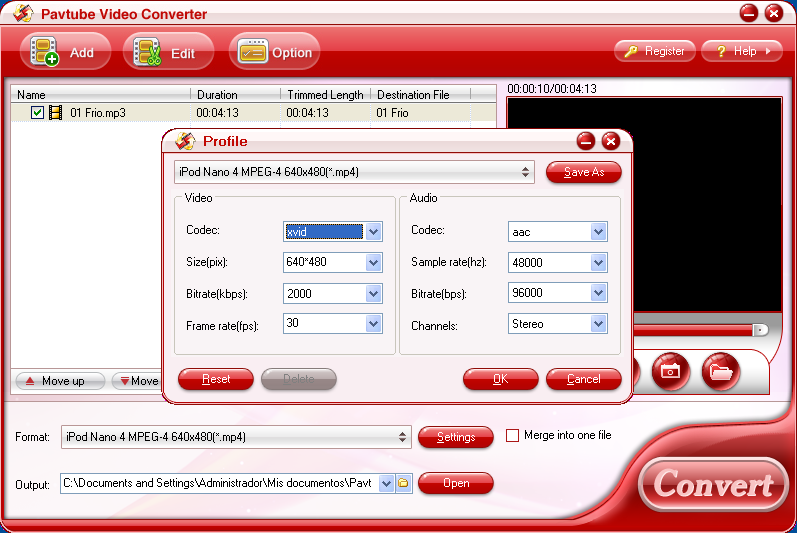Start conversion with Convert button
Viewport: 797px width, 533px height.
click(x=713, y=484)
